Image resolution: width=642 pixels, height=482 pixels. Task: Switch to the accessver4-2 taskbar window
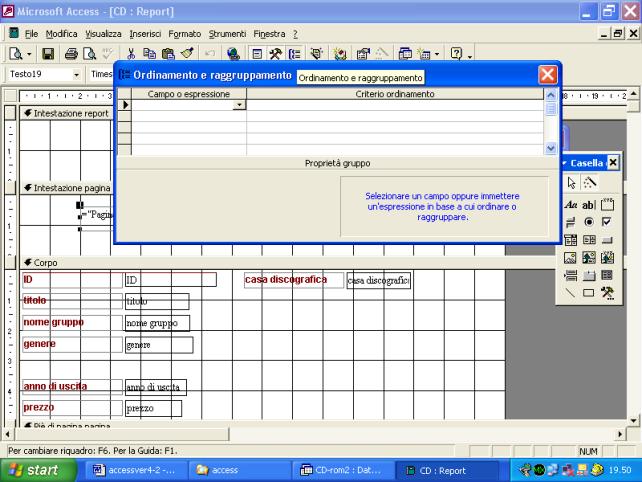pos(137,470)
